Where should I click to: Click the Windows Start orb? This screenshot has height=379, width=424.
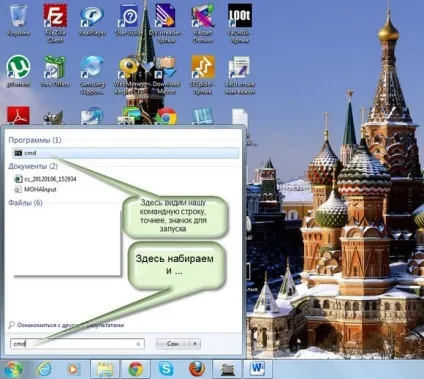click(13, 369)
